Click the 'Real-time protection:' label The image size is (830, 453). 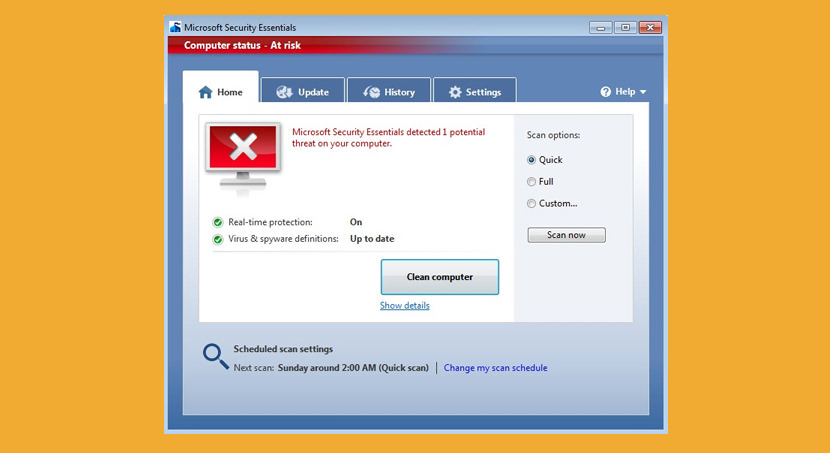[x=270, y=222]
